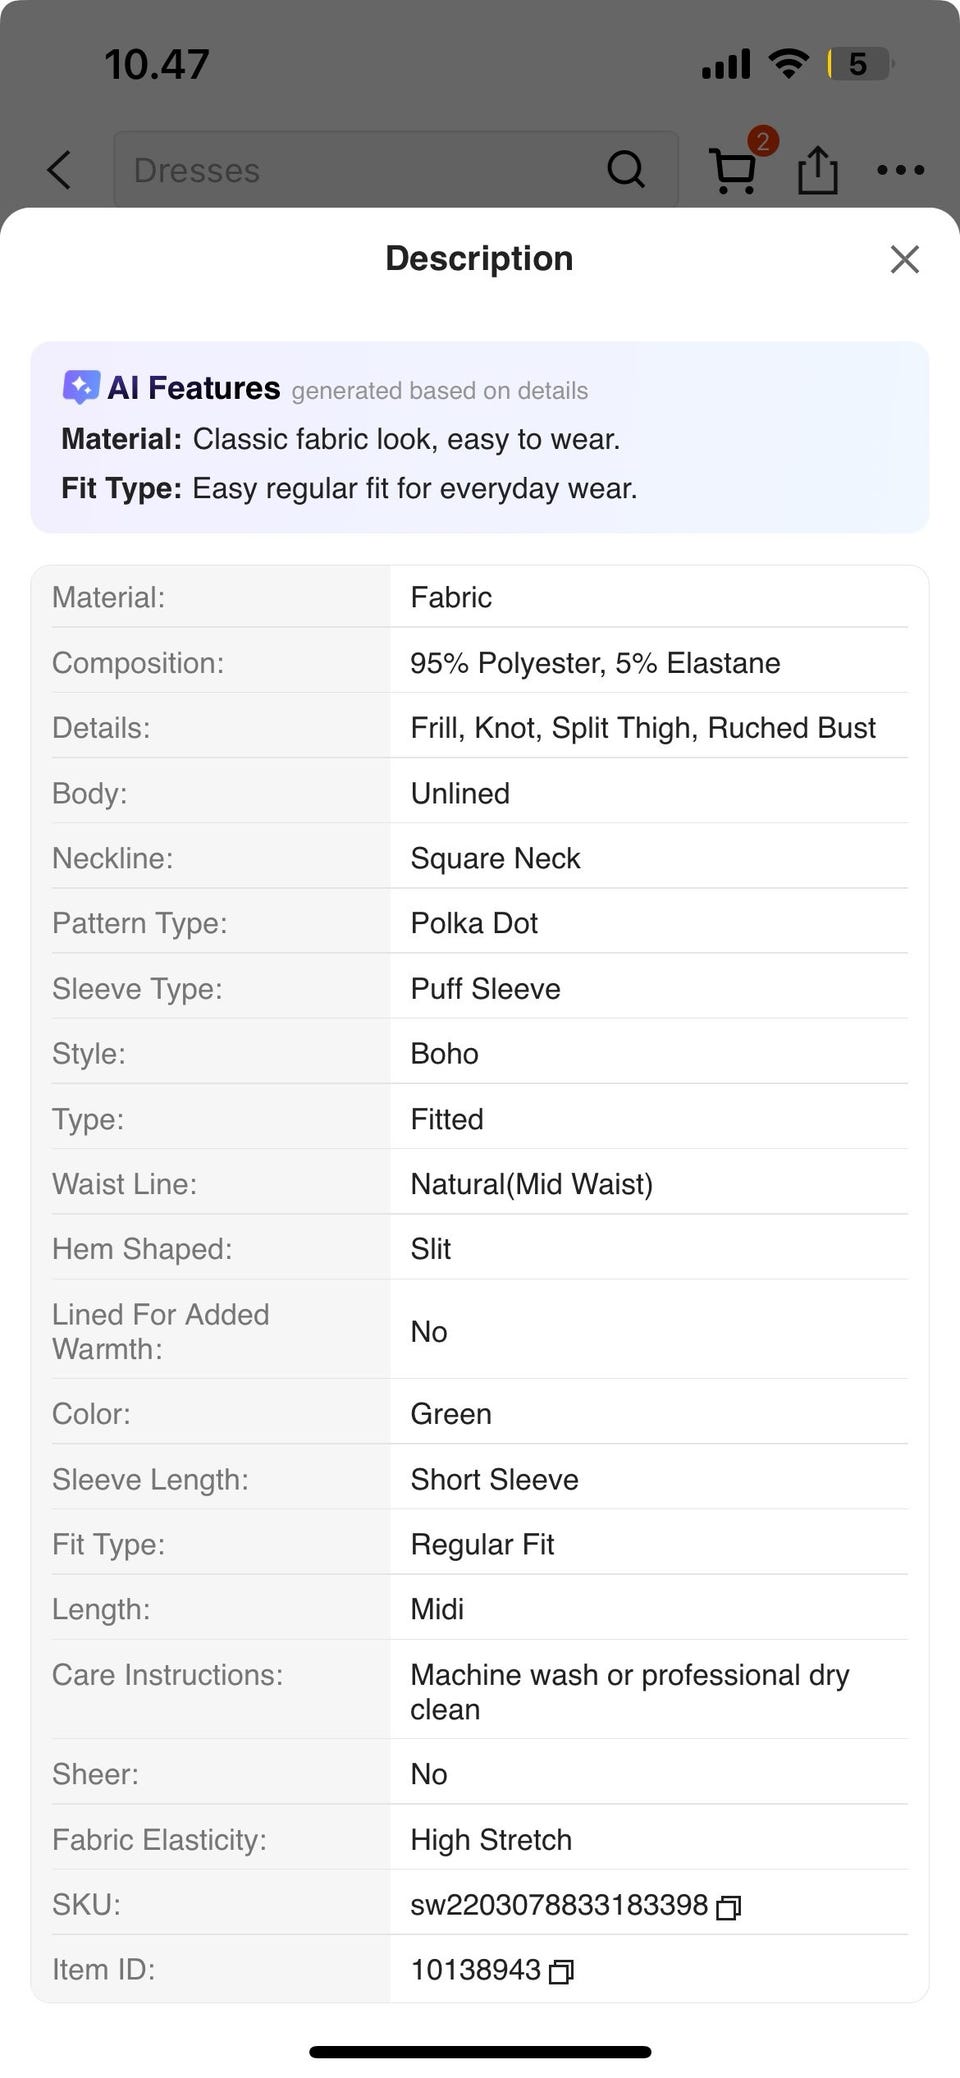The image size is (960, 2078).
Task: Open the three-dot more menu
Action: click(900, 170)
